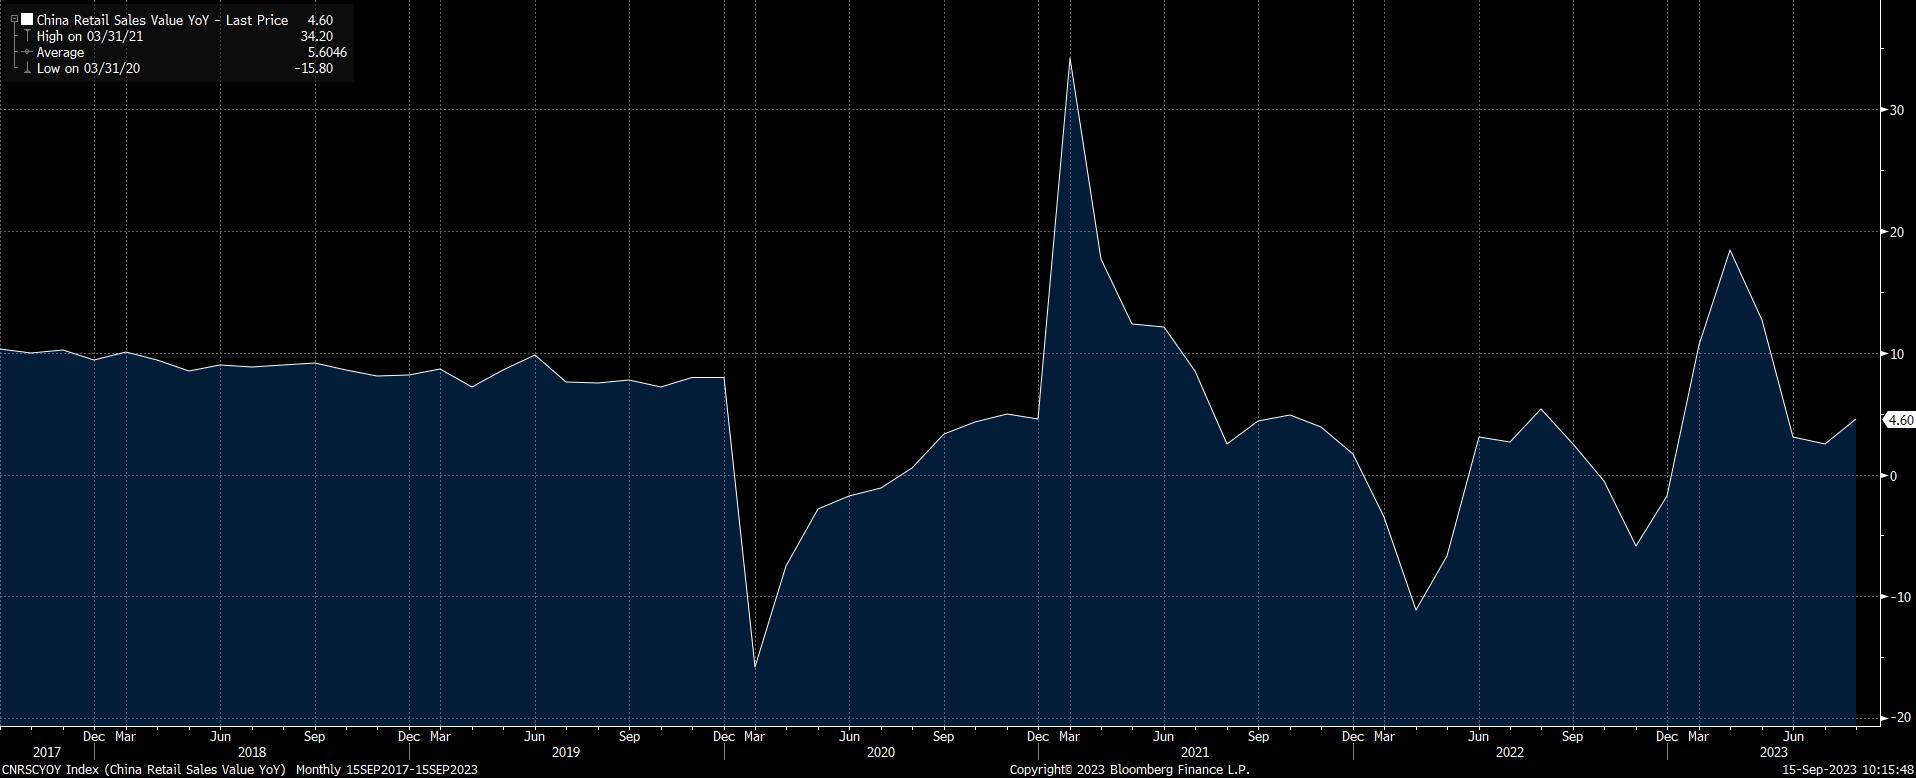Click the 2020 year label on x-axis

tap(880, 752)
